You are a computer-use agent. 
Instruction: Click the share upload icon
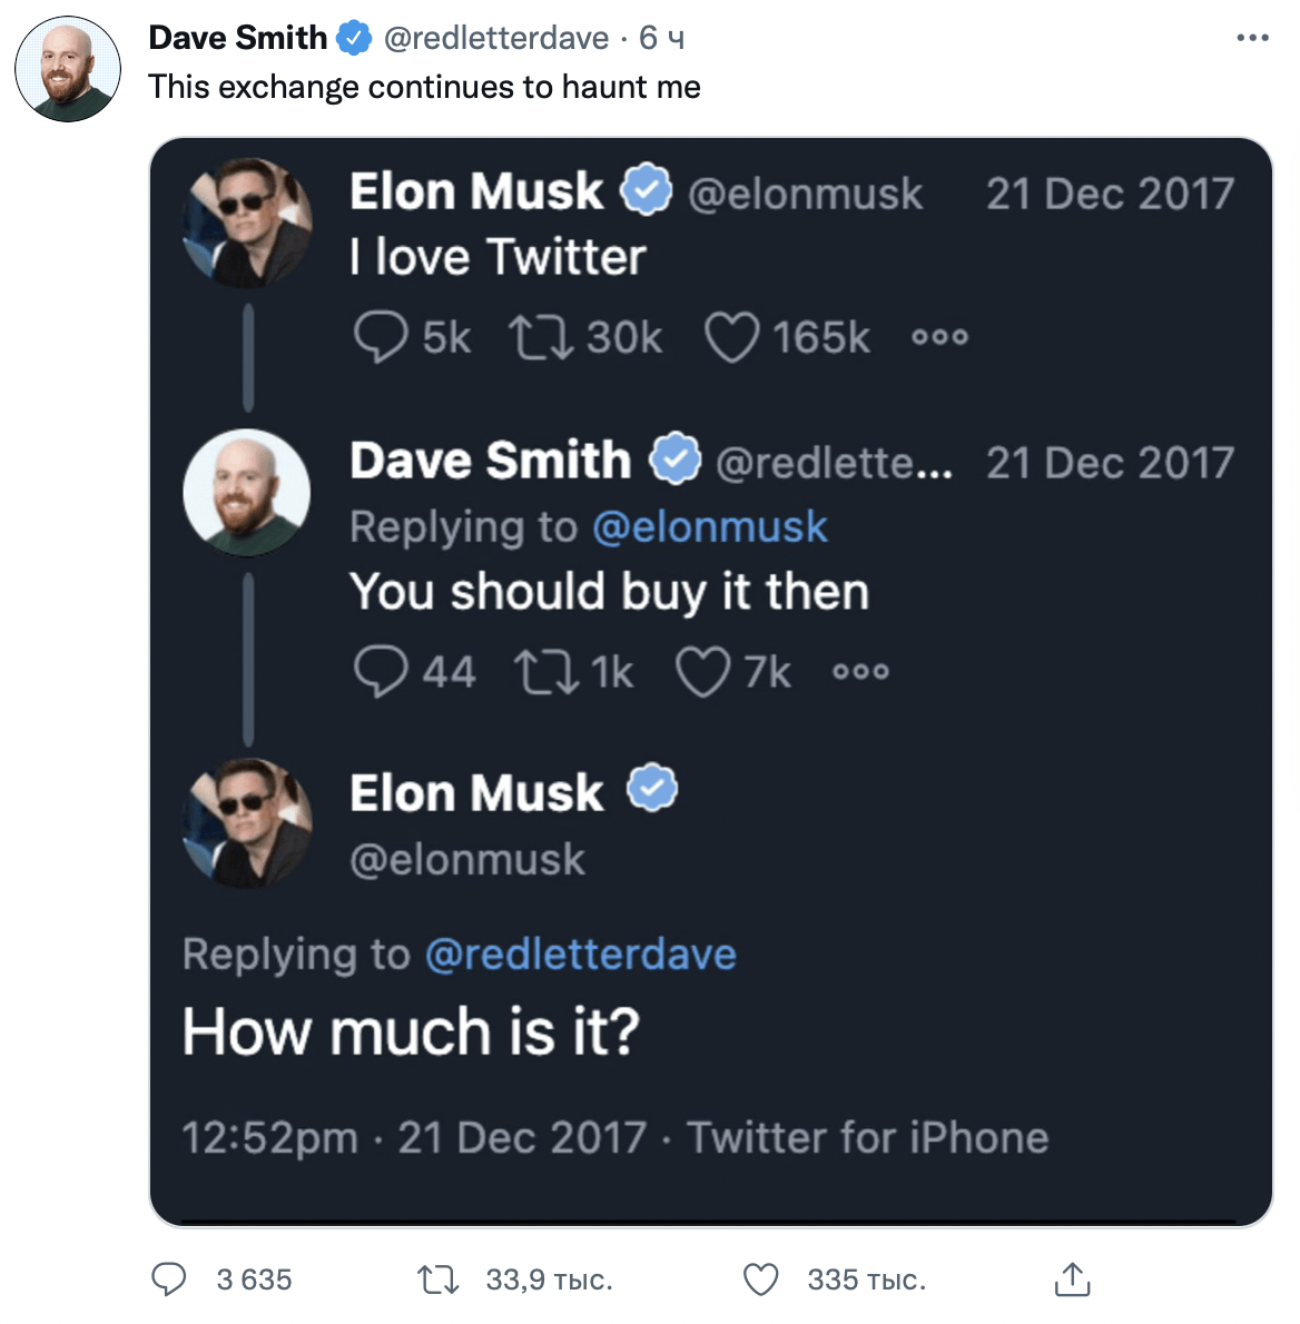click(1072, 1279)
